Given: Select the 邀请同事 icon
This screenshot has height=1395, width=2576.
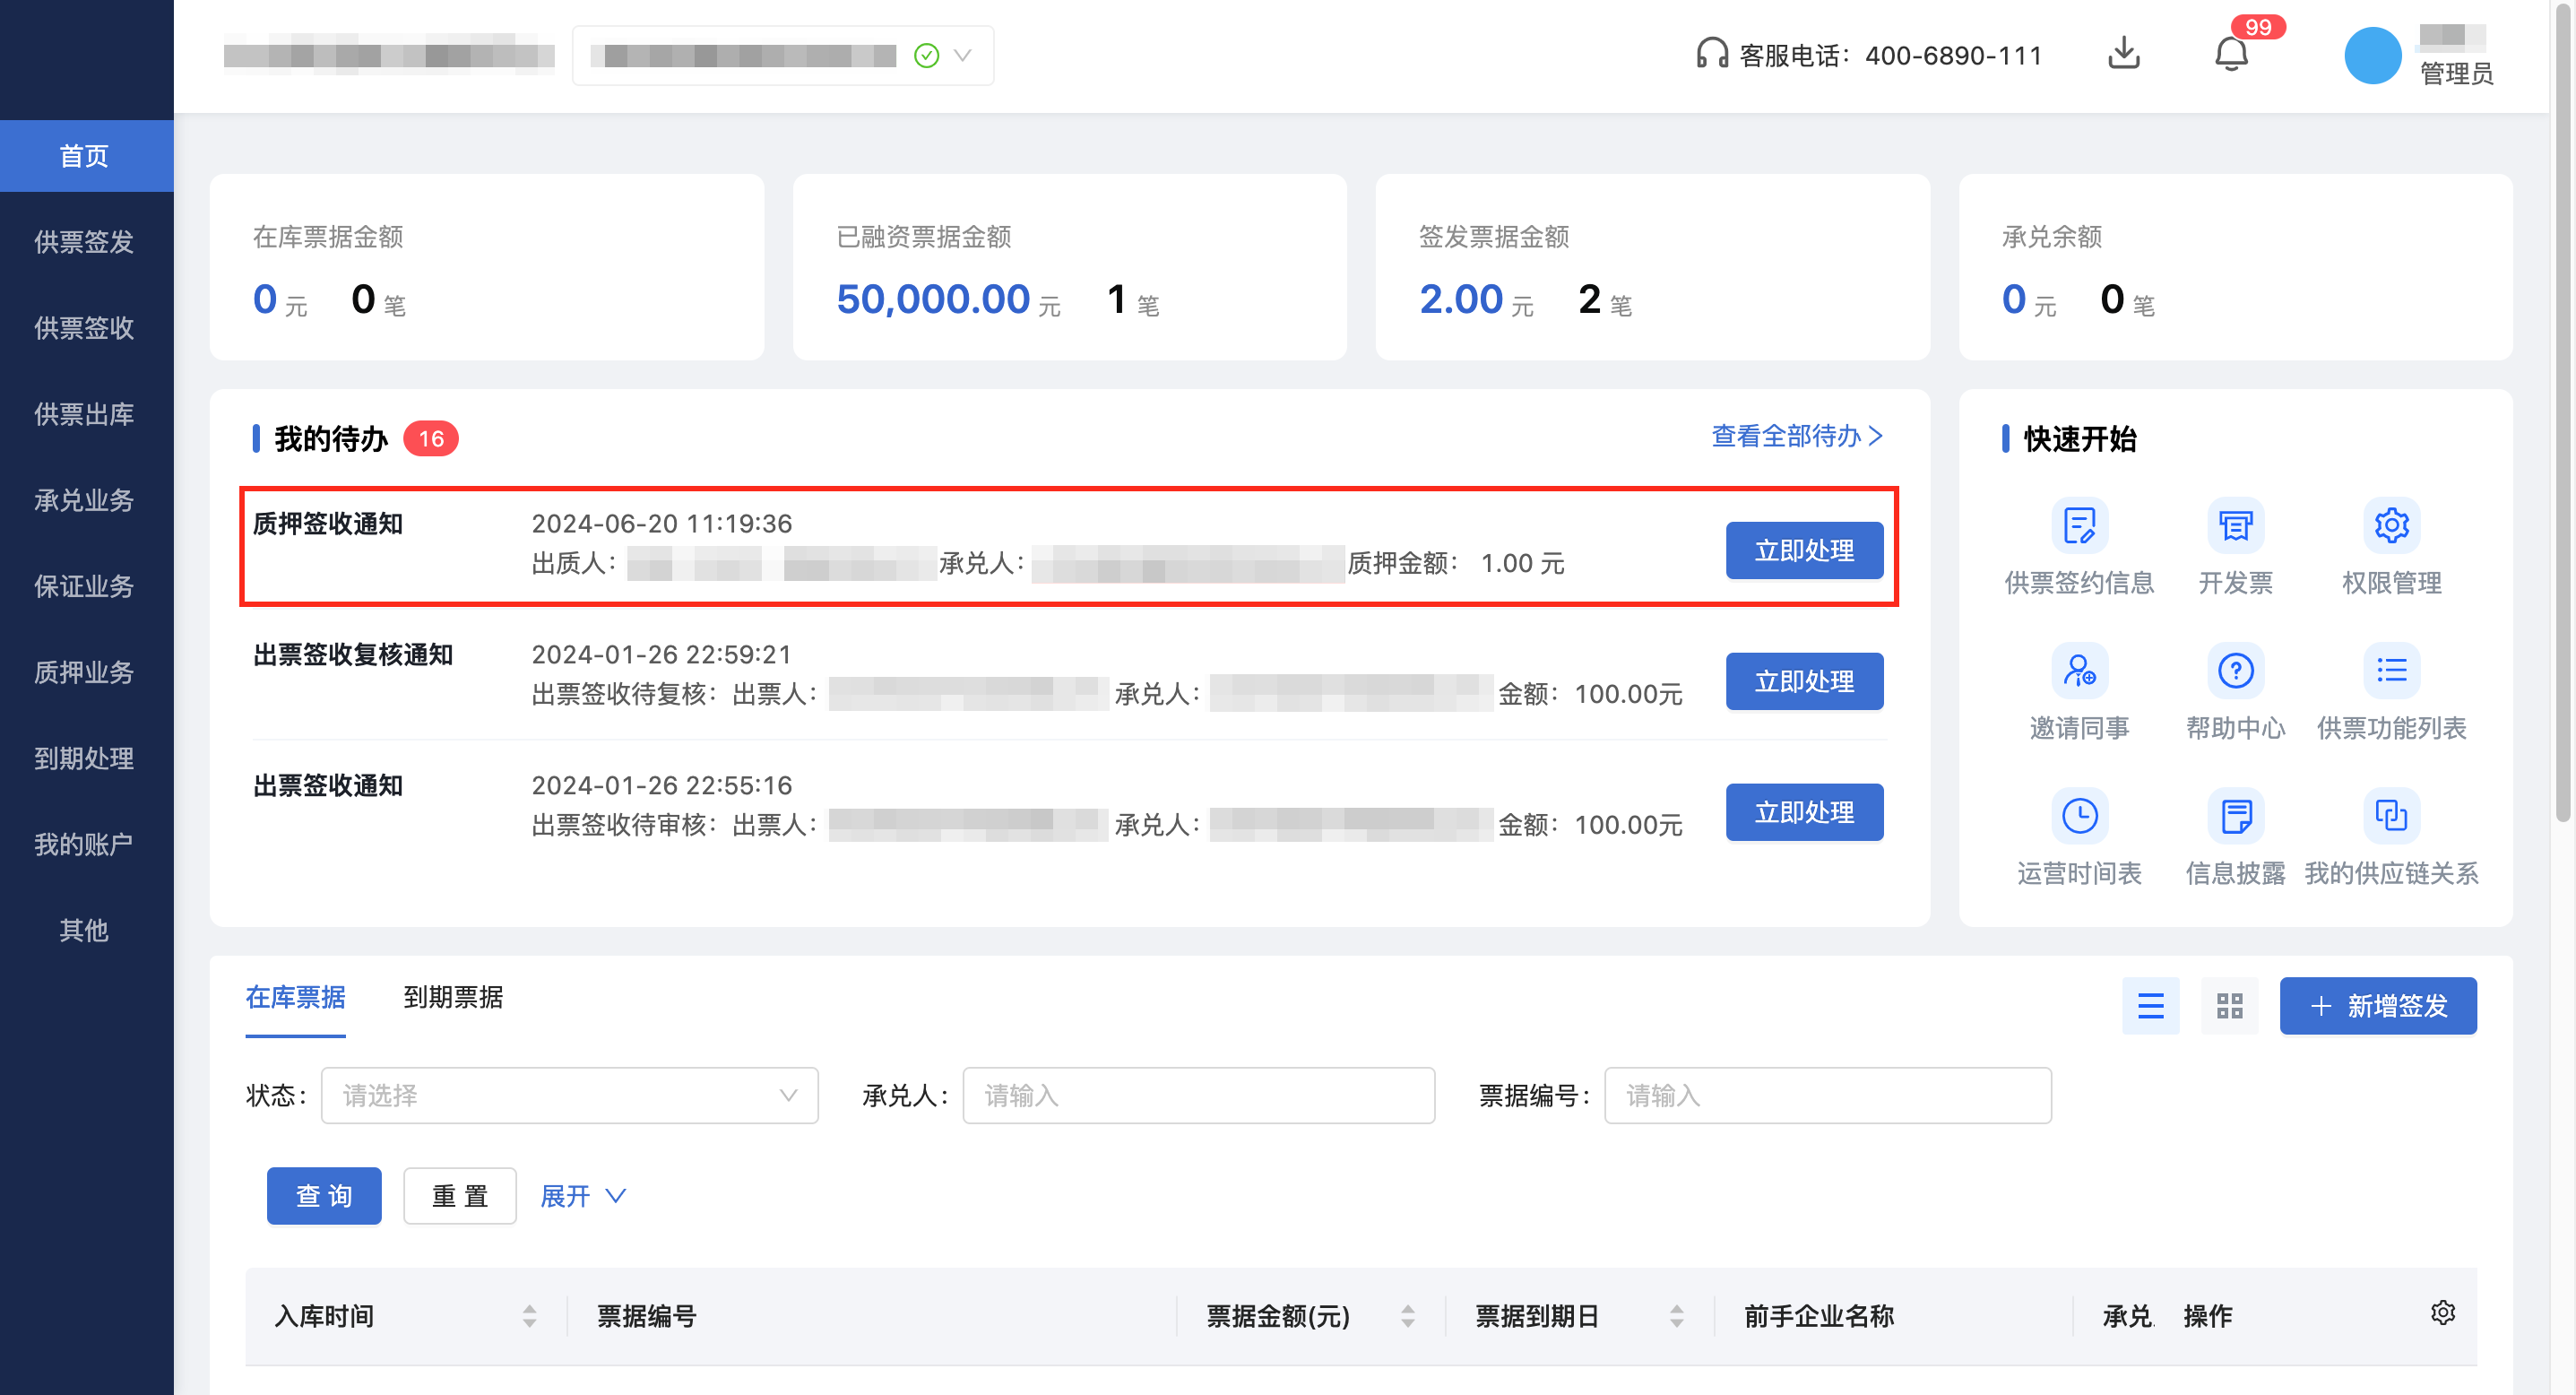Looking at the screenshot, I should (2080, 671).
